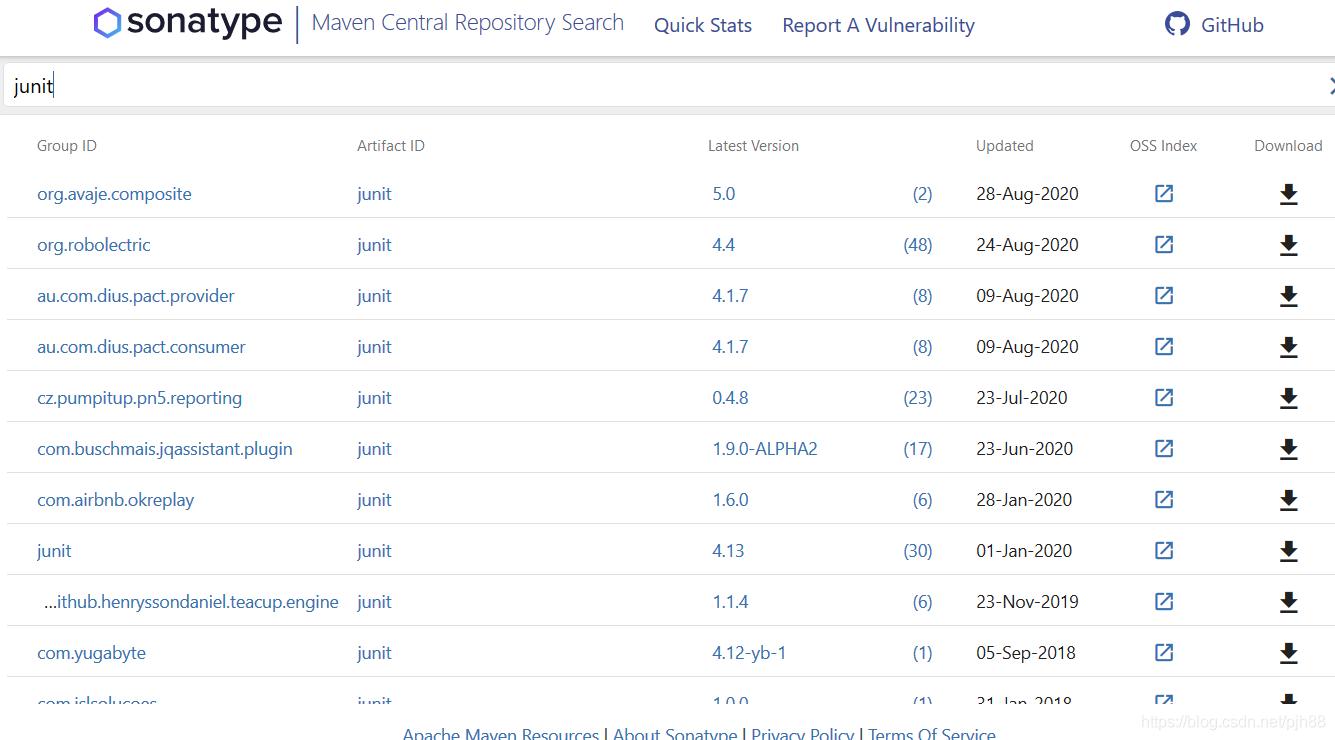Screen dimensions: 1335x740
Task: Open OSS Index for com.buschmais.jqassistant.plugin
Action: [x=1164, y=449]
